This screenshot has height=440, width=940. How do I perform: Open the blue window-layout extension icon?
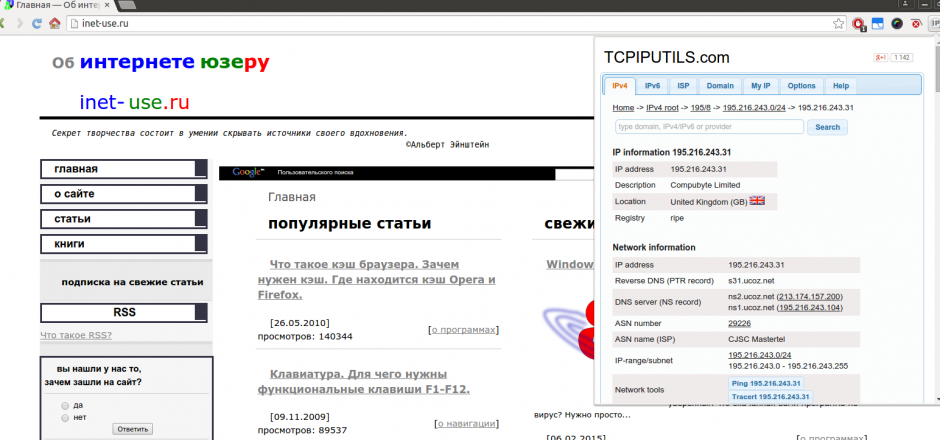pyautogui.click(x=877, y=24)
